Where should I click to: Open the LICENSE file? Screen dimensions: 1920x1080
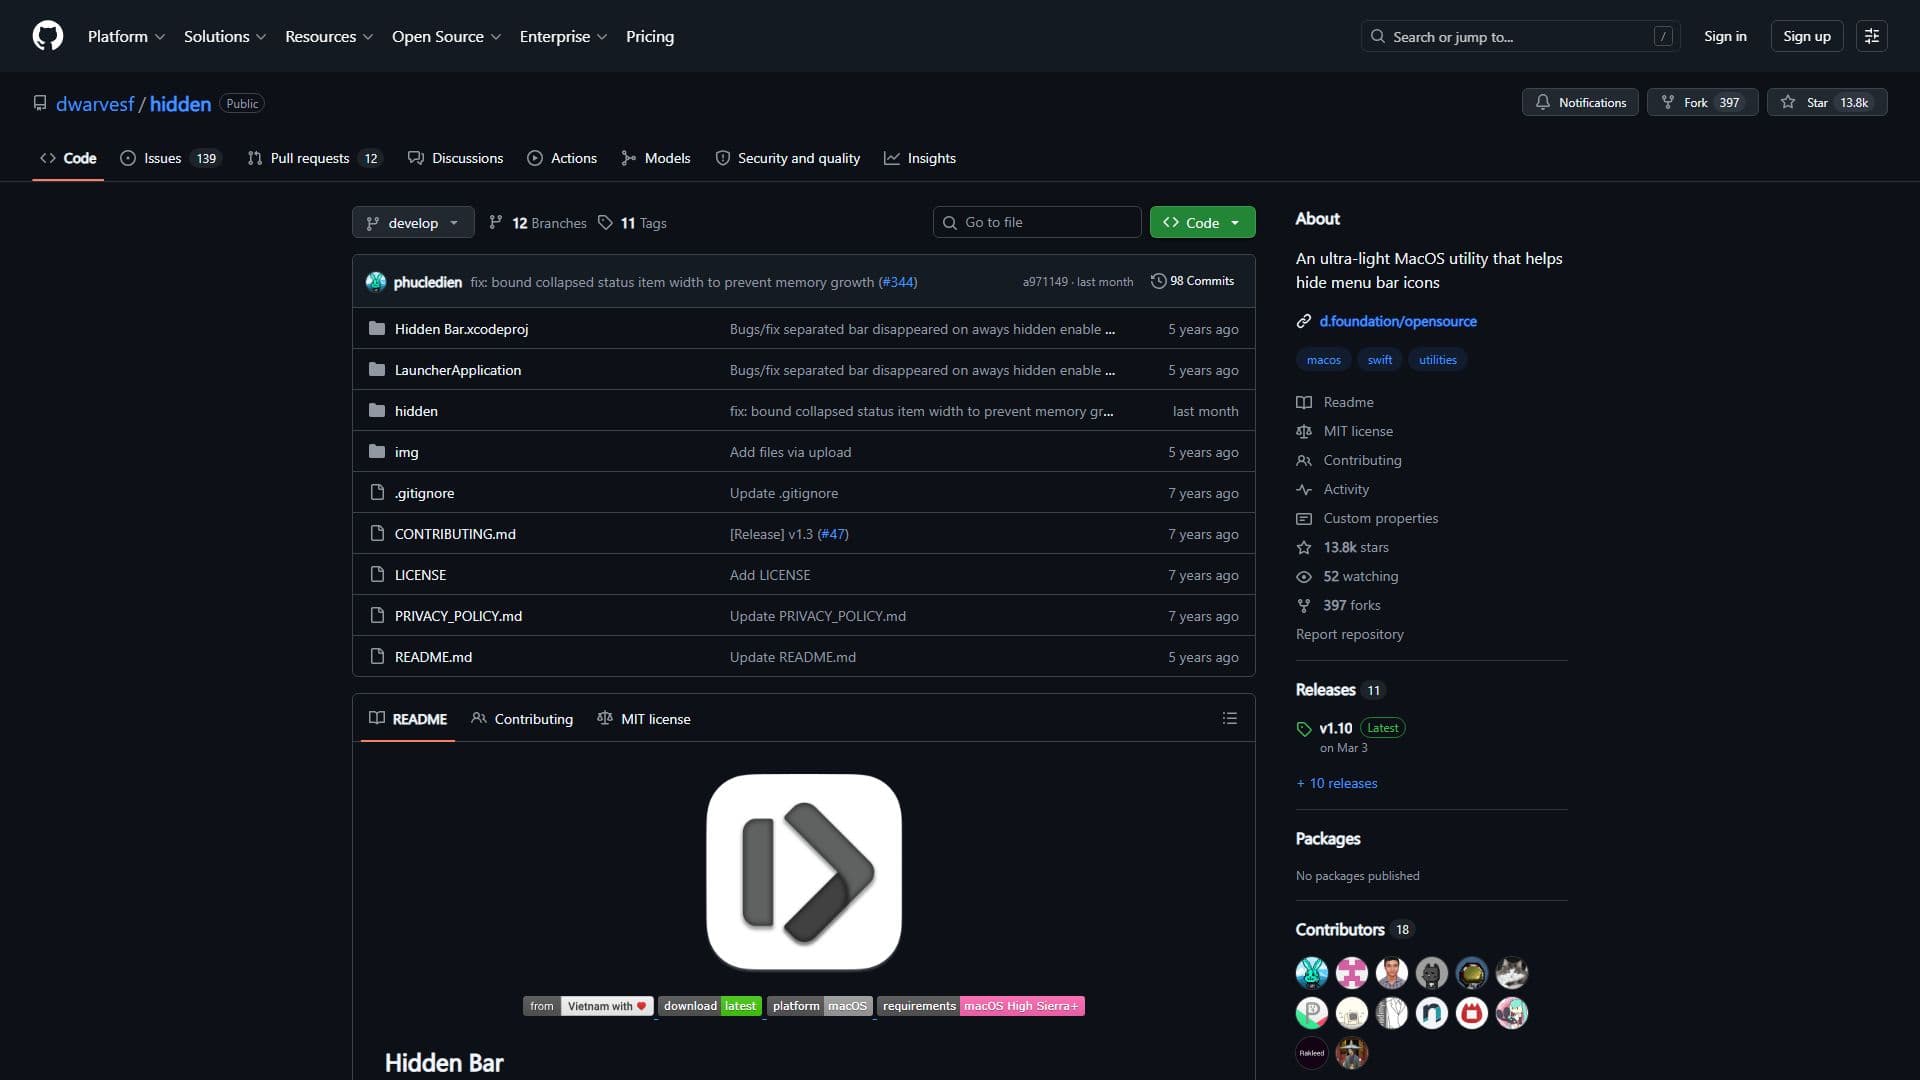pyautogui.click(x=420, y=575)
